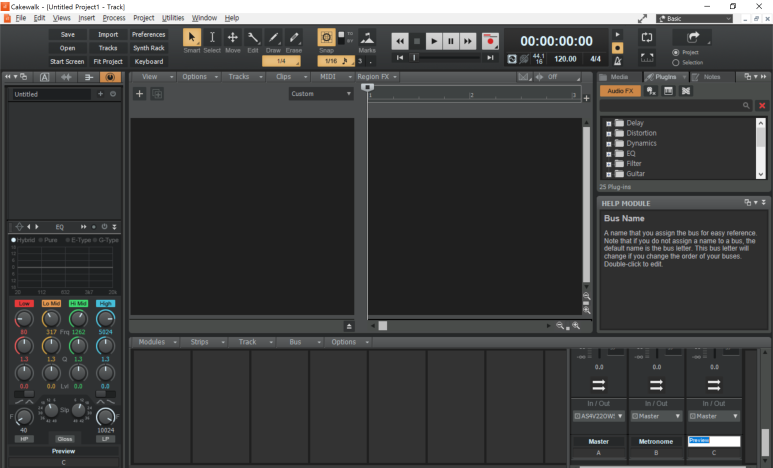The height and width of the screenshot is (468, 773).
Task: Switch to the Notes tab
Action: (x=712, y=77)
